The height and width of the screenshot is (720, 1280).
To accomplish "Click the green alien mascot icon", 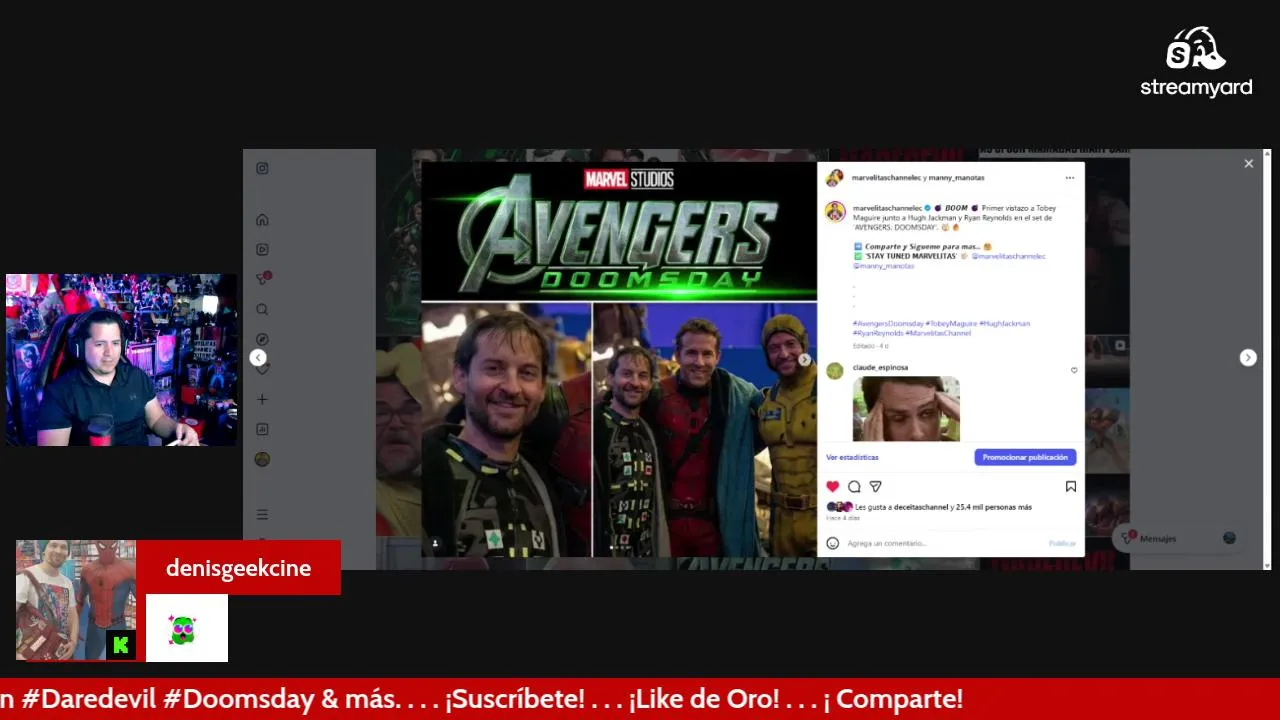I will coord(181,630).
